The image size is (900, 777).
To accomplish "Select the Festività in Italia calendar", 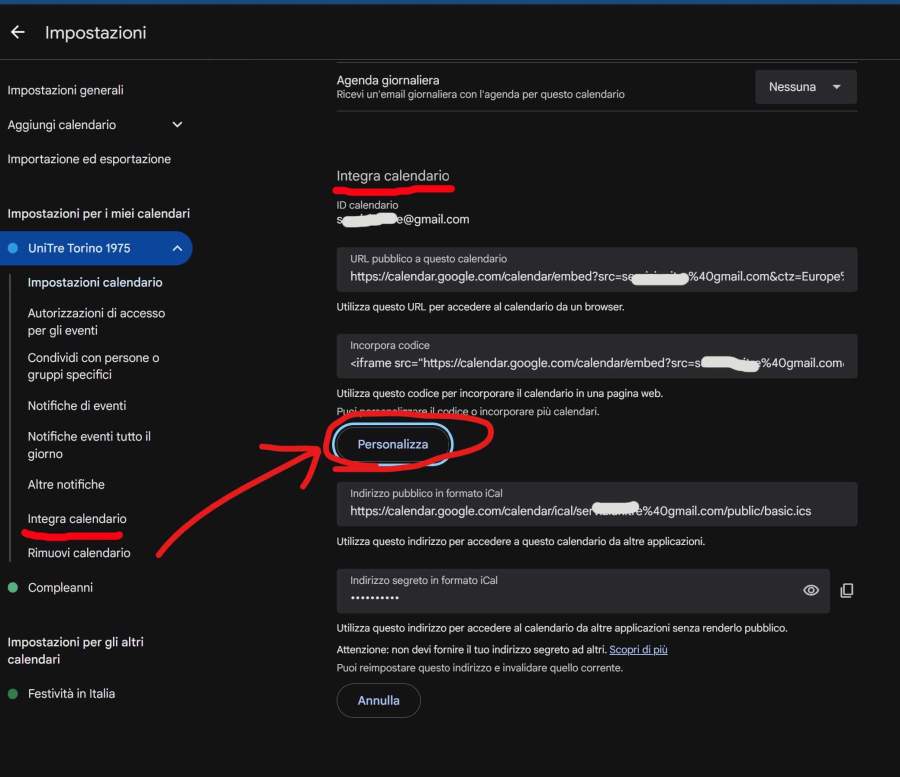I will [71, 693].
